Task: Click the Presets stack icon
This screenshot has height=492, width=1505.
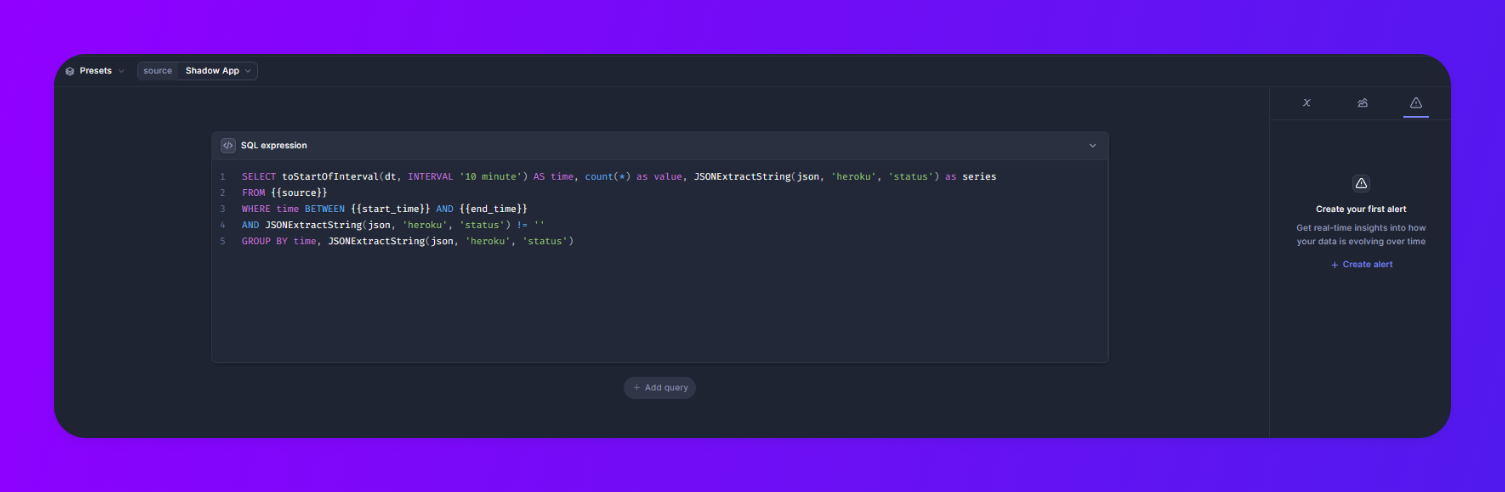Action: (70, 71)
